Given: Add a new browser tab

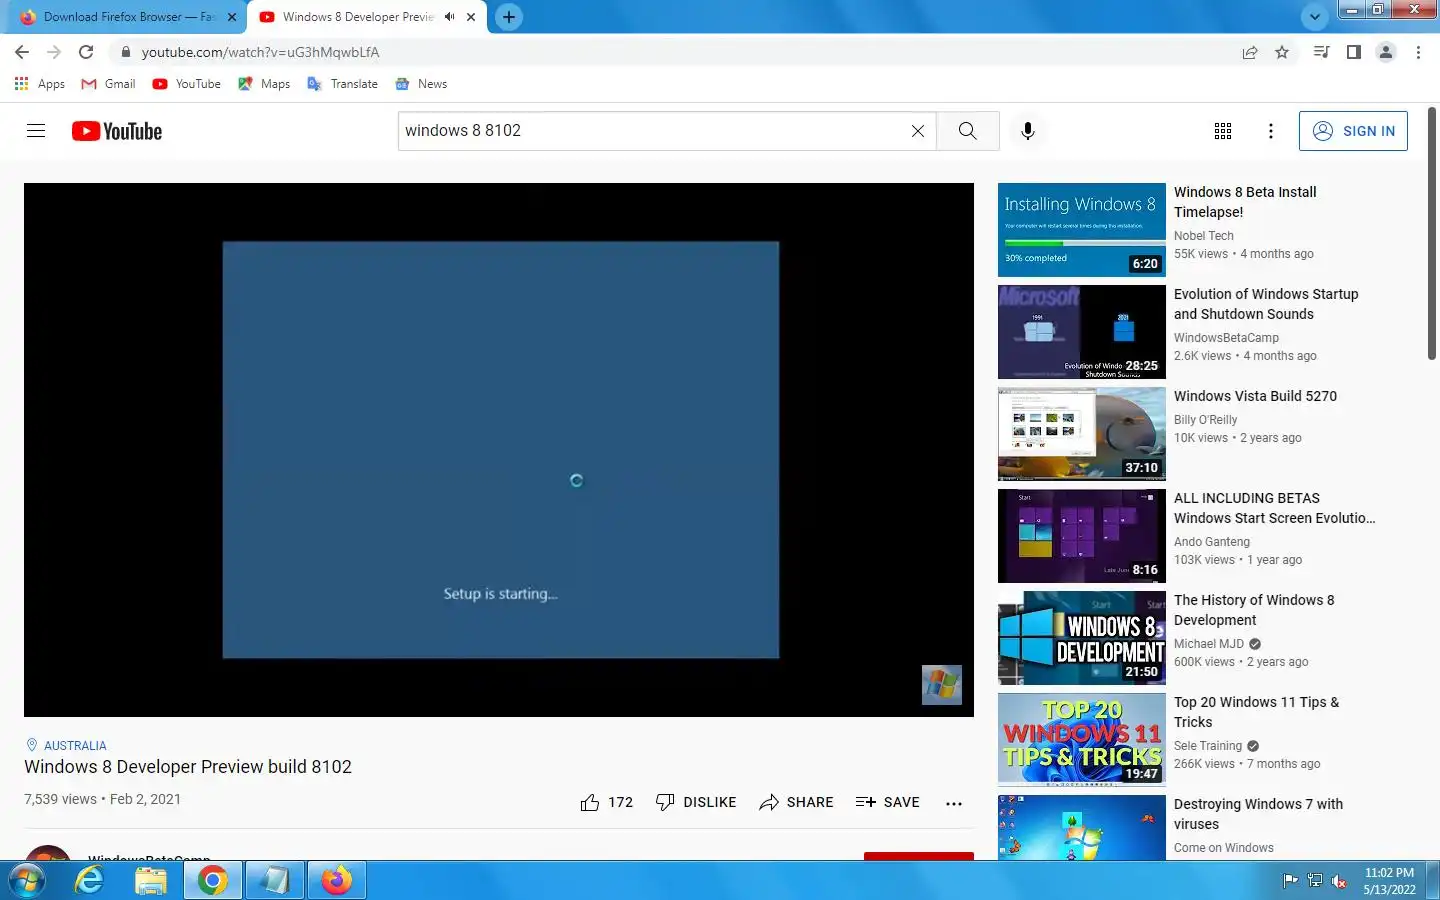Looking at the screenshot, I should click(x=509, y=17).
